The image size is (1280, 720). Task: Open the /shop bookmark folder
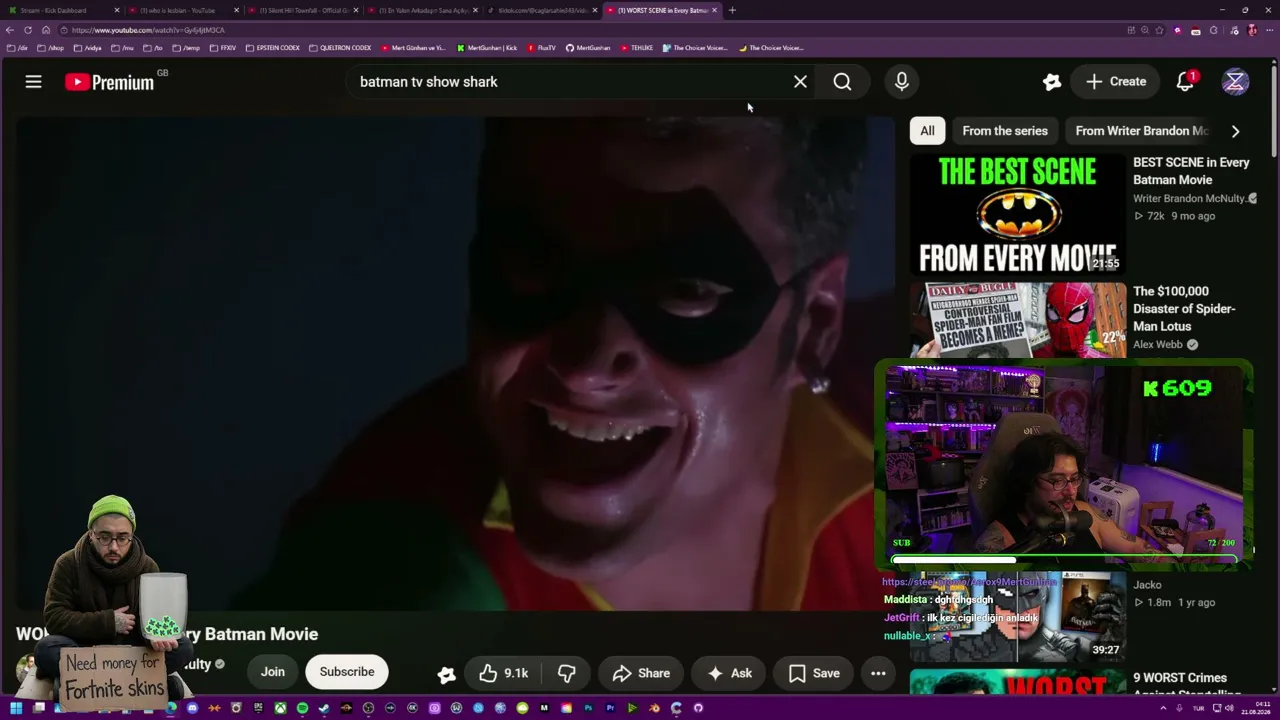pos(50,48)
